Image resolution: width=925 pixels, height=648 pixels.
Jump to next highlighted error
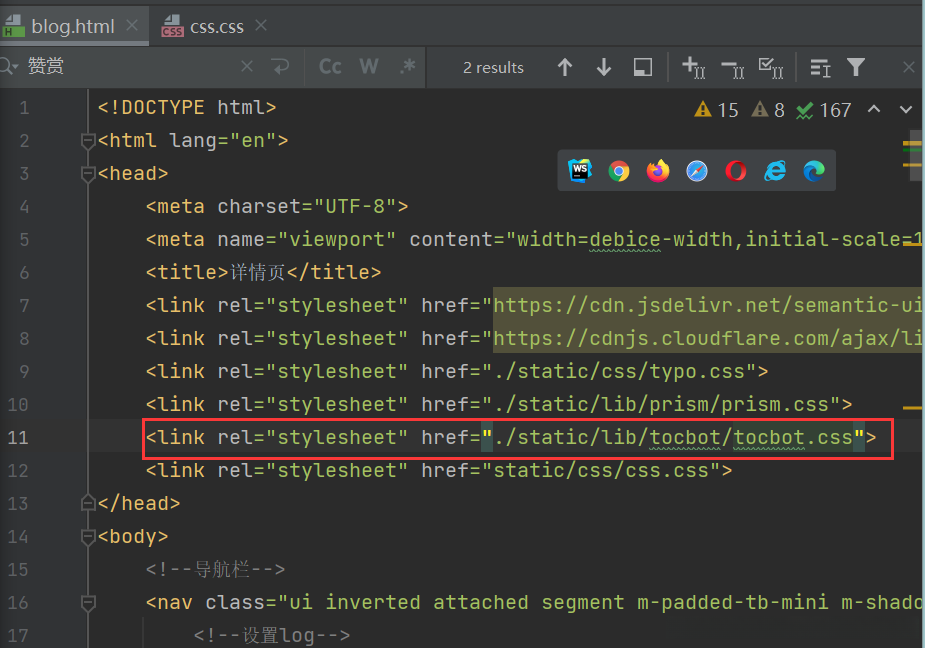click(906, 109)
